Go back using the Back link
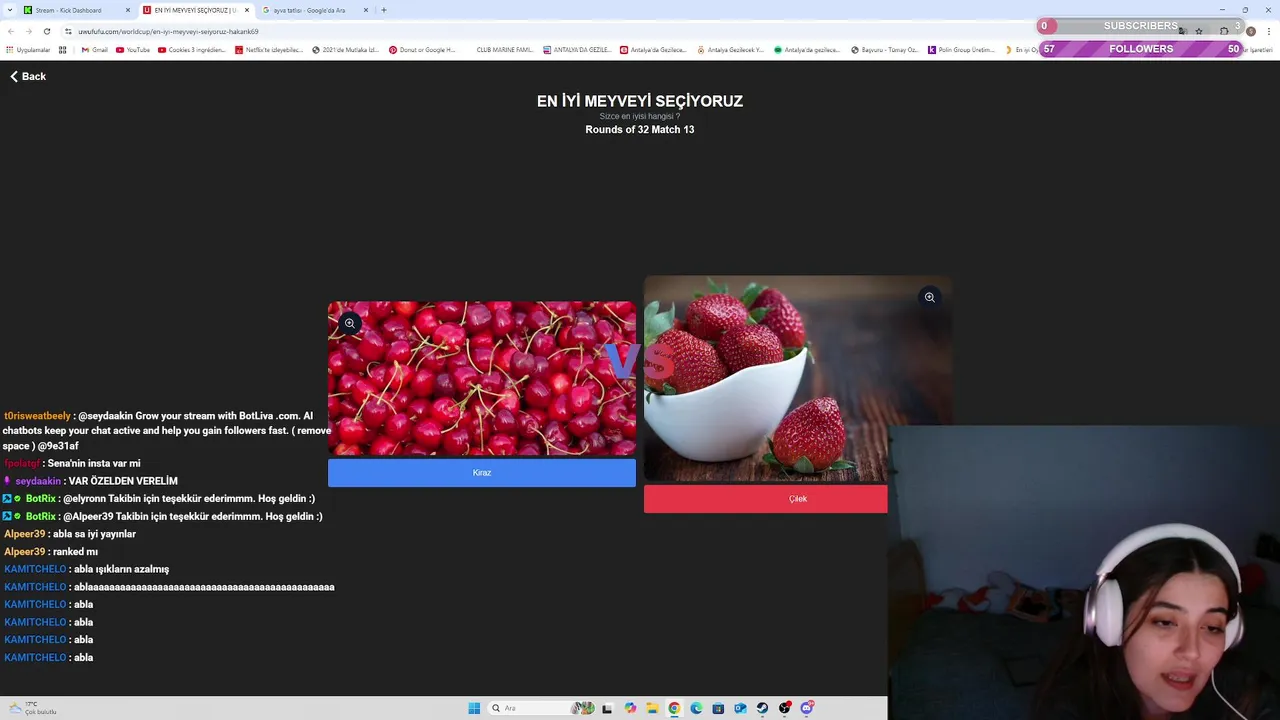Viewport: 1280px width, 720px height. click(x=28, y=76)
